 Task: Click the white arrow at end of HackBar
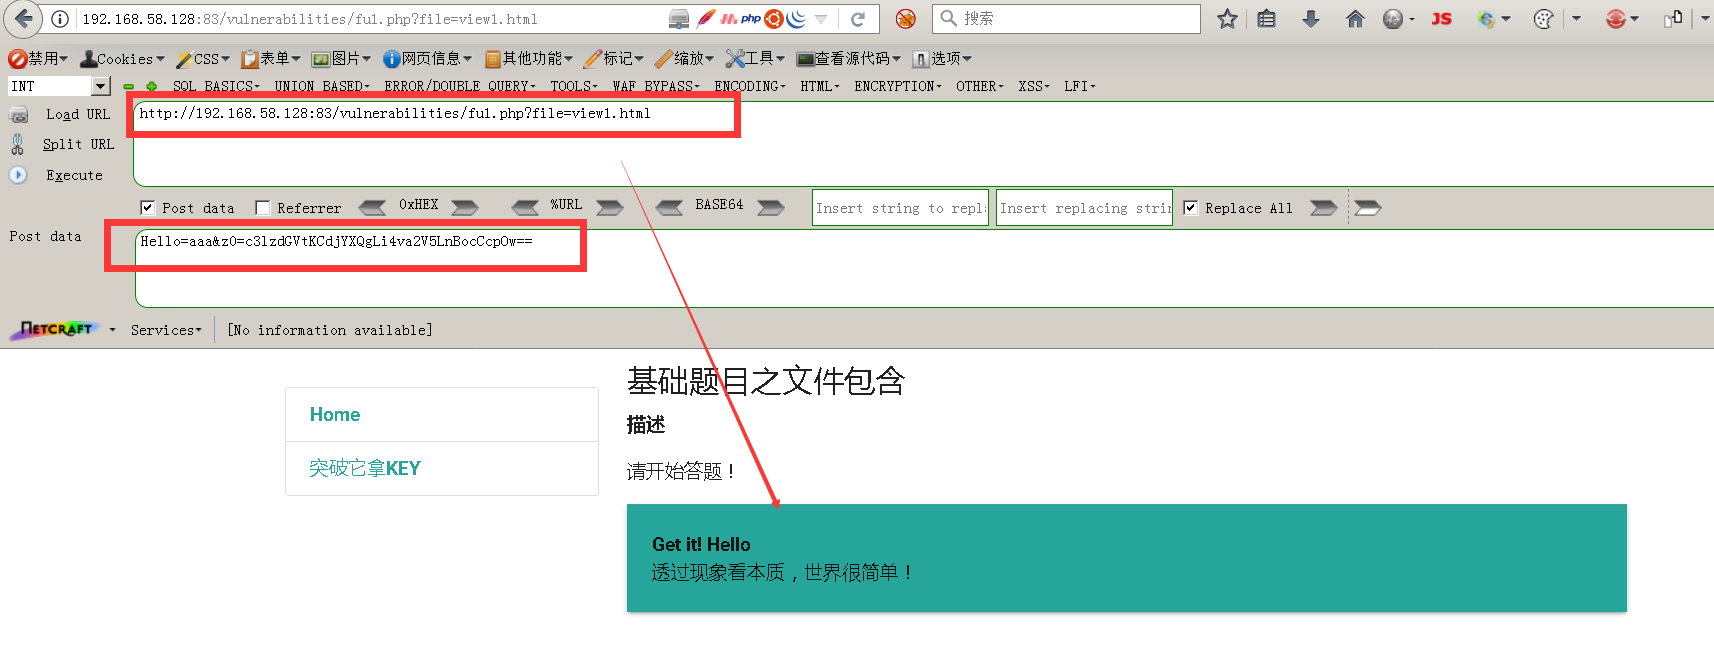(1368, 207)
